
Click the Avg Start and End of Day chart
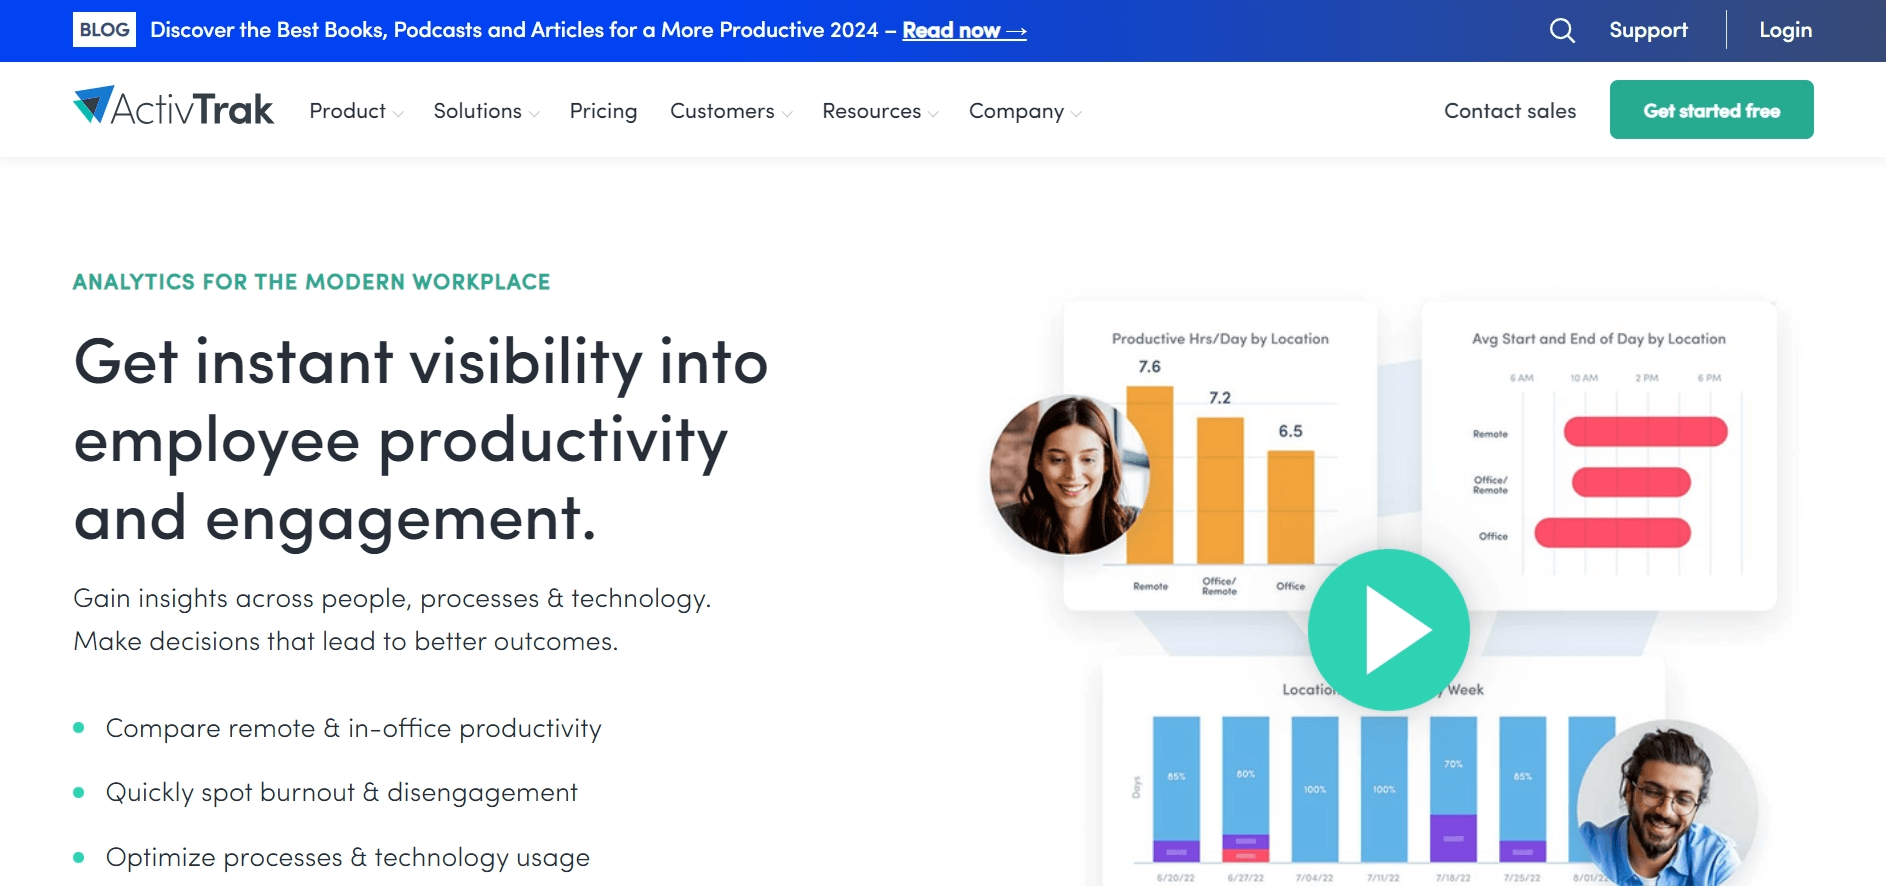click(1598, 455)
